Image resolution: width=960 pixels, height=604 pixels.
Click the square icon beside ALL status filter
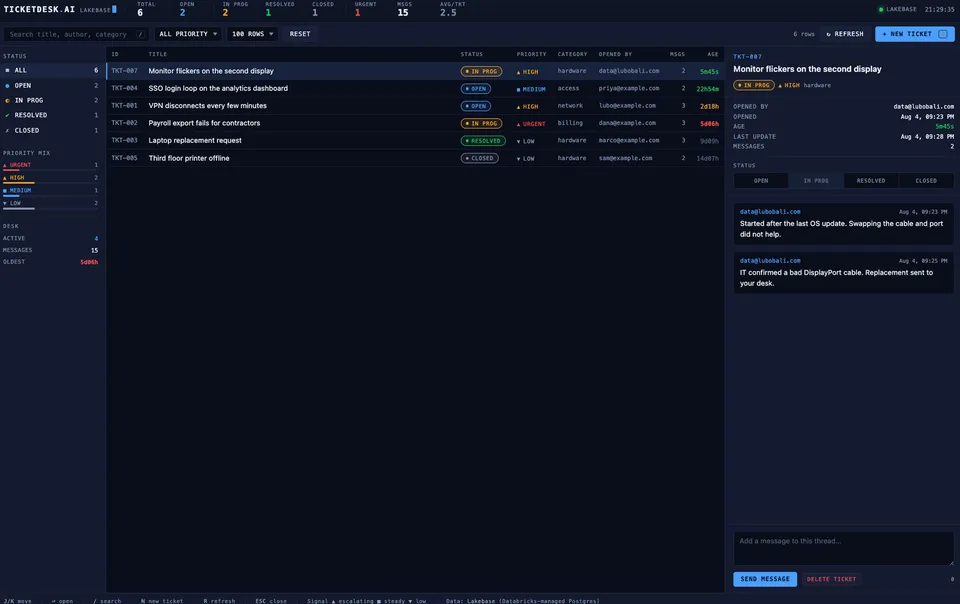point(7,70)
